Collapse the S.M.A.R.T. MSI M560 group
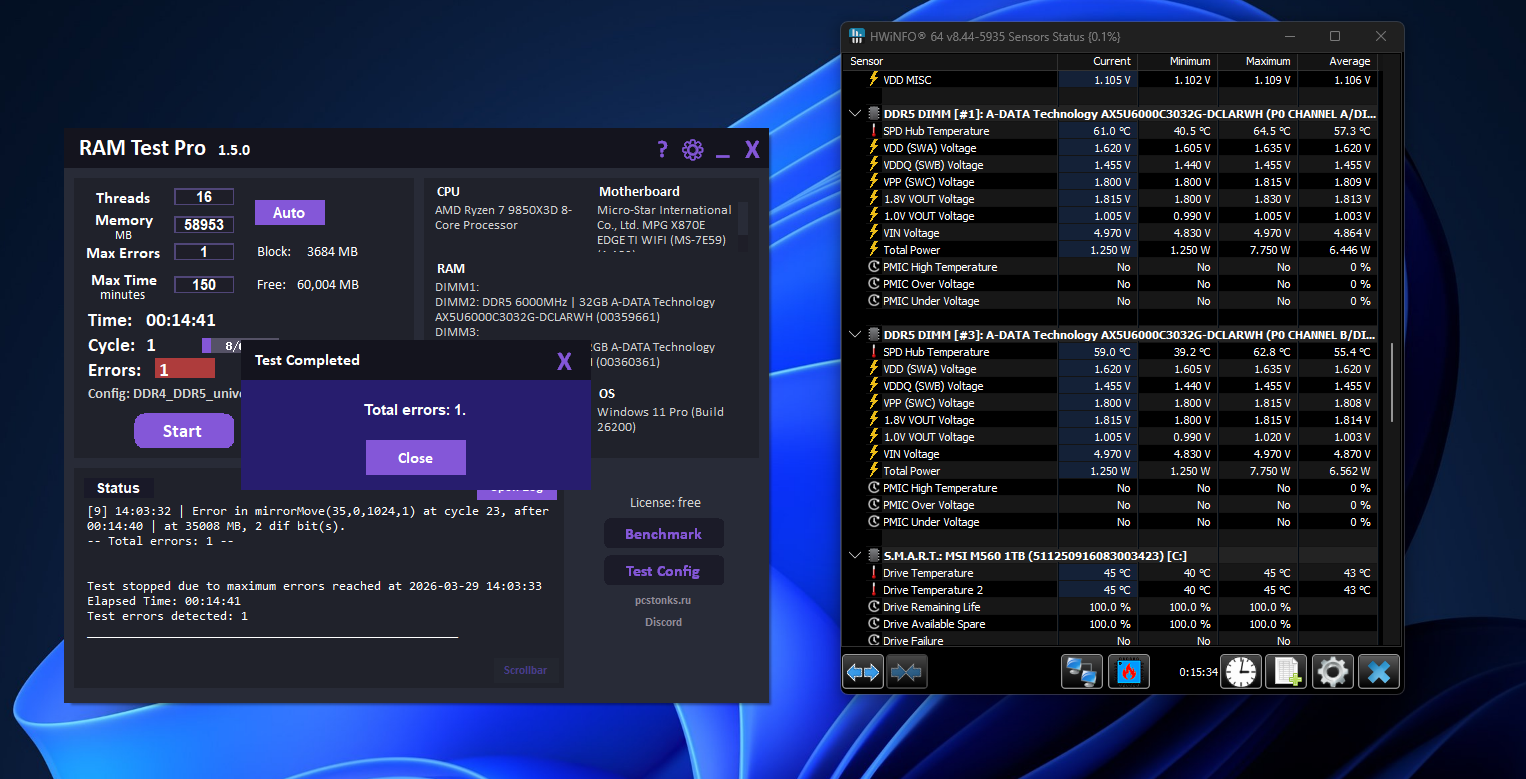Viewport: 1526px width, 779px height. (x=855, y=556)
